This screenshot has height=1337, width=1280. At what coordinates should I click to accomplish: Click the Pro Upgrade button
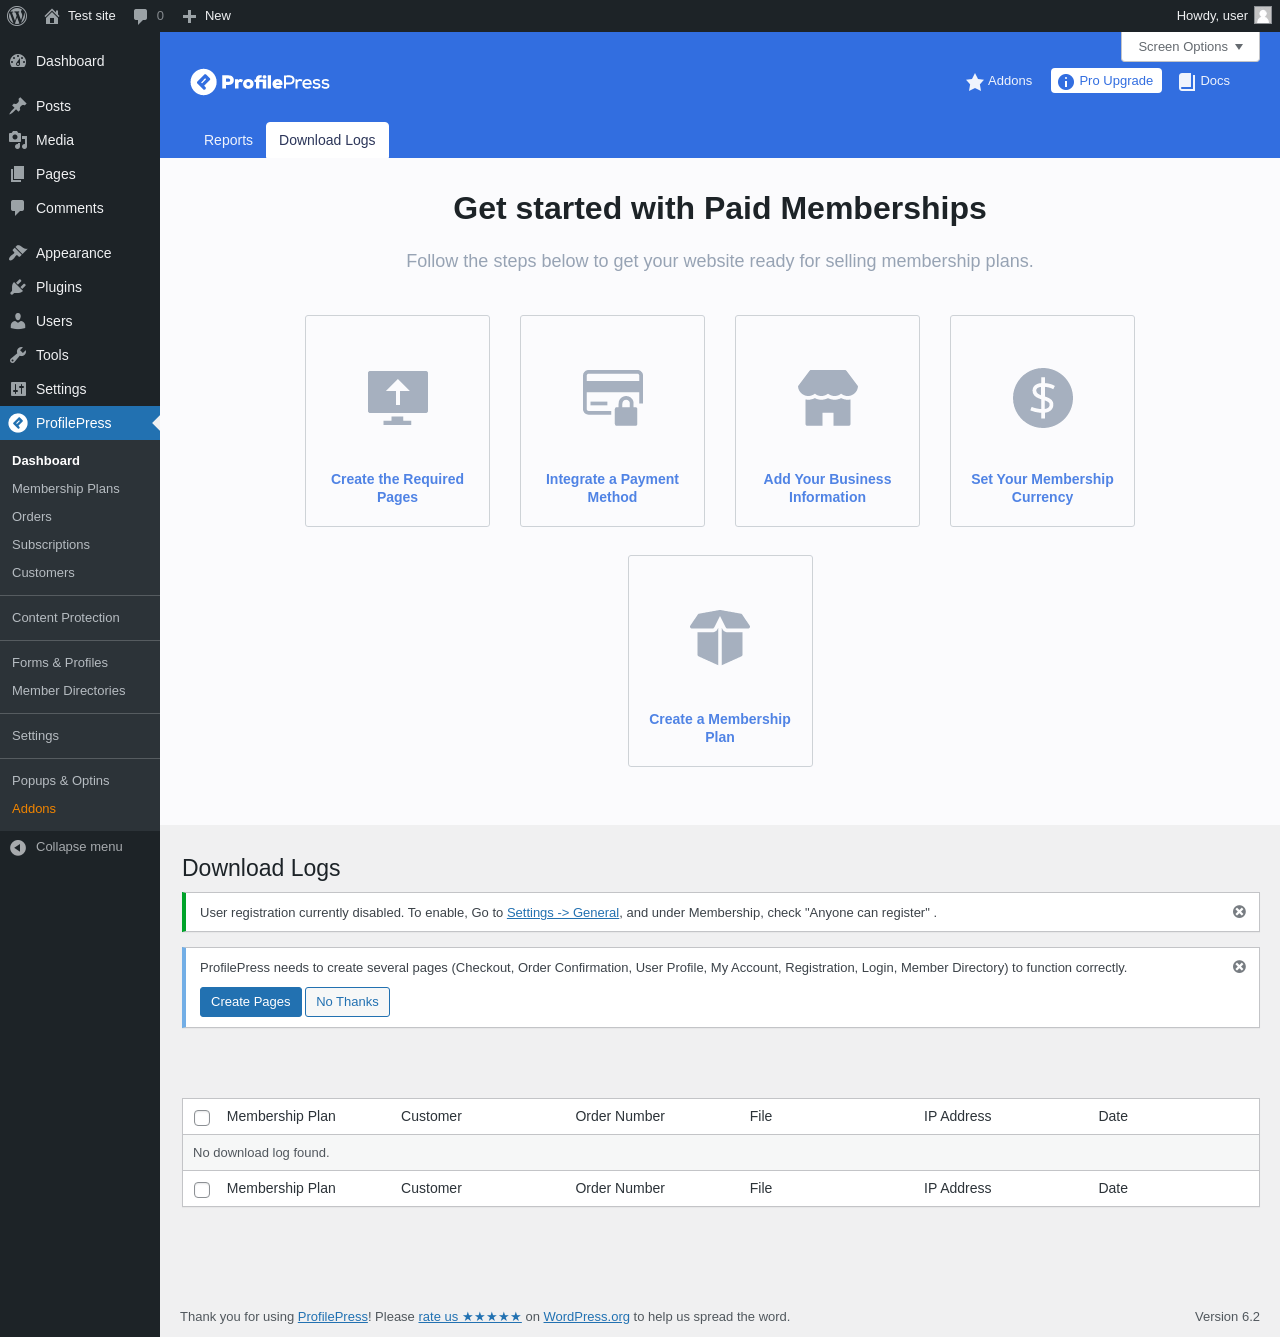click(x=1106, y=81)
